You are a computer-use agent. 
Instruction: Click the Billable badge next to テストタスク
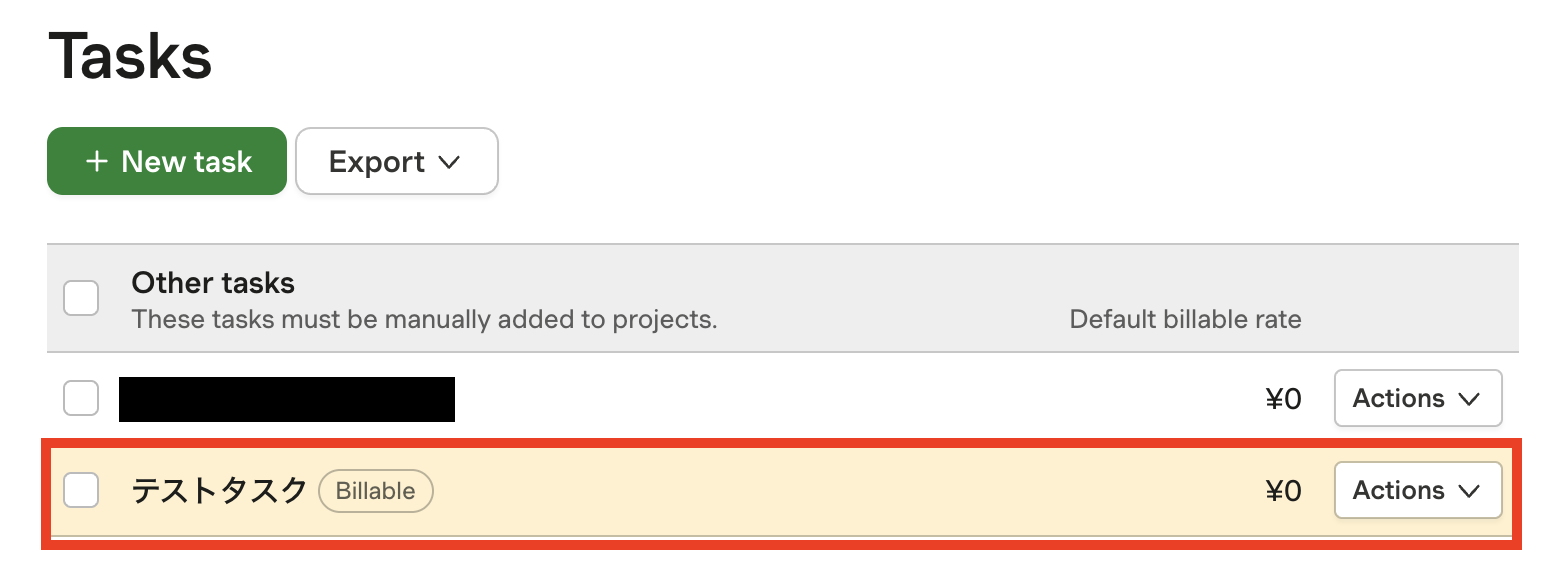tap(375, 491)
